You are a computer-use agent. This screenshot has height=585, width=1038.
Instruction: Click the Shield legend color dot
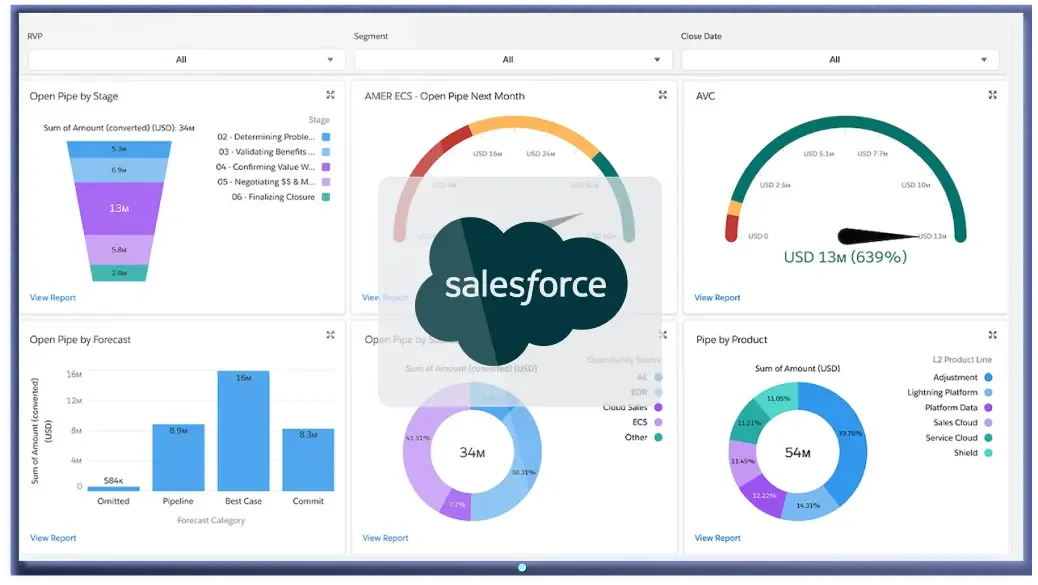[x=988, y=453]
